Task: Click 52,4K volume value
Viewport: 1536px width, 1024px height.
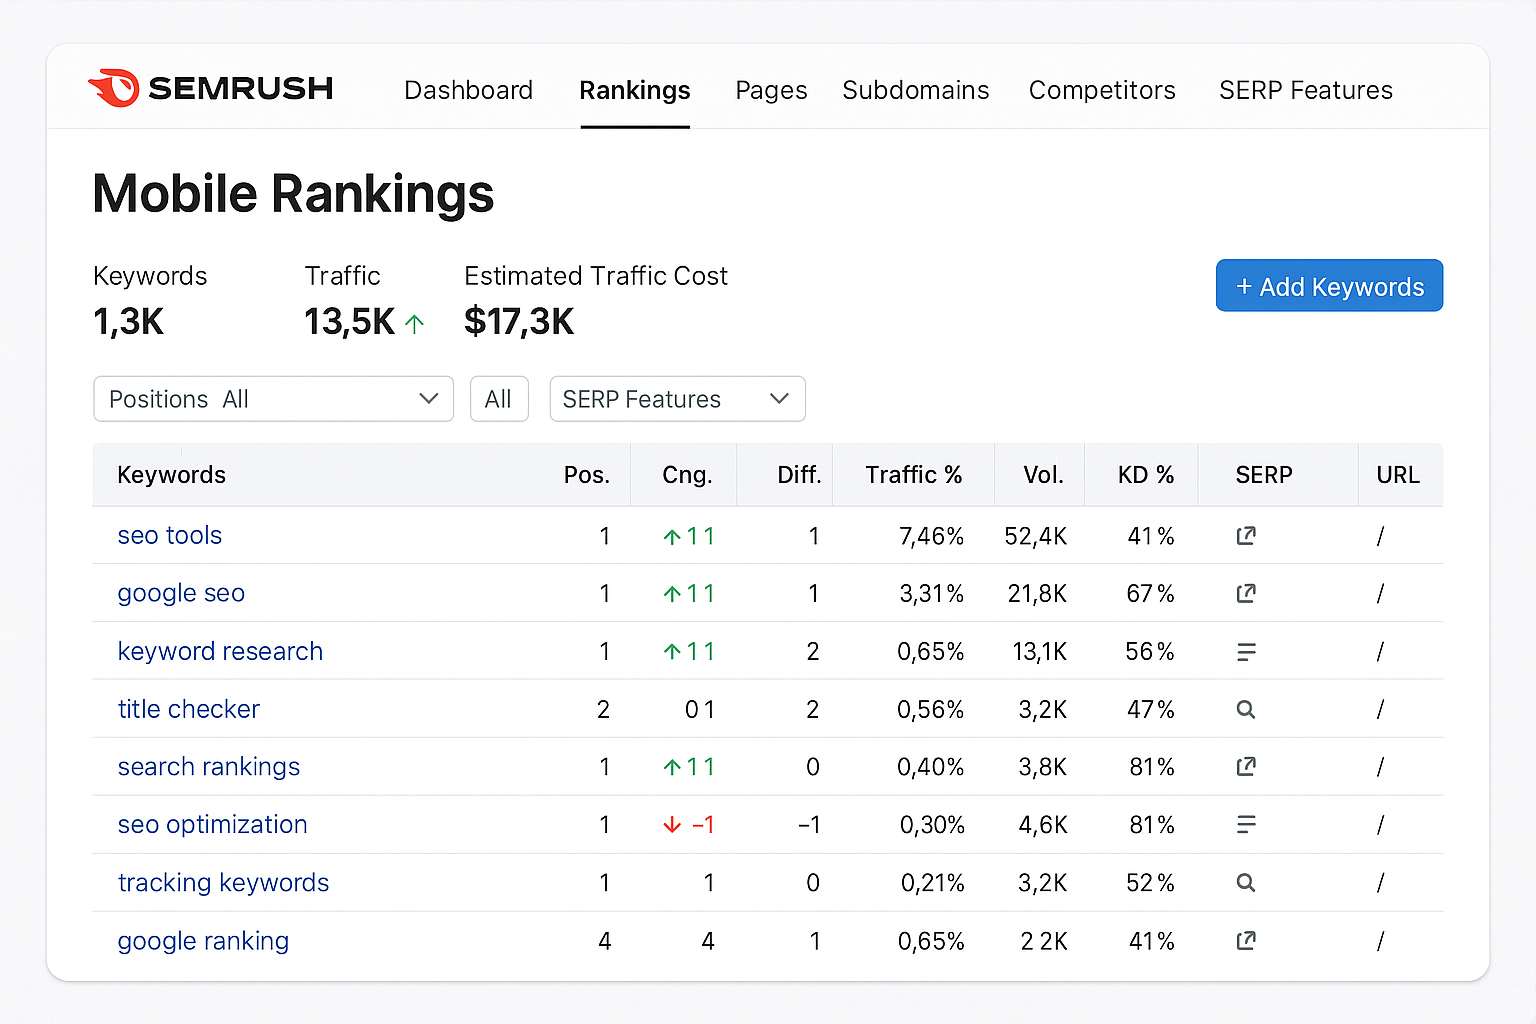Action: [1036, 537]
